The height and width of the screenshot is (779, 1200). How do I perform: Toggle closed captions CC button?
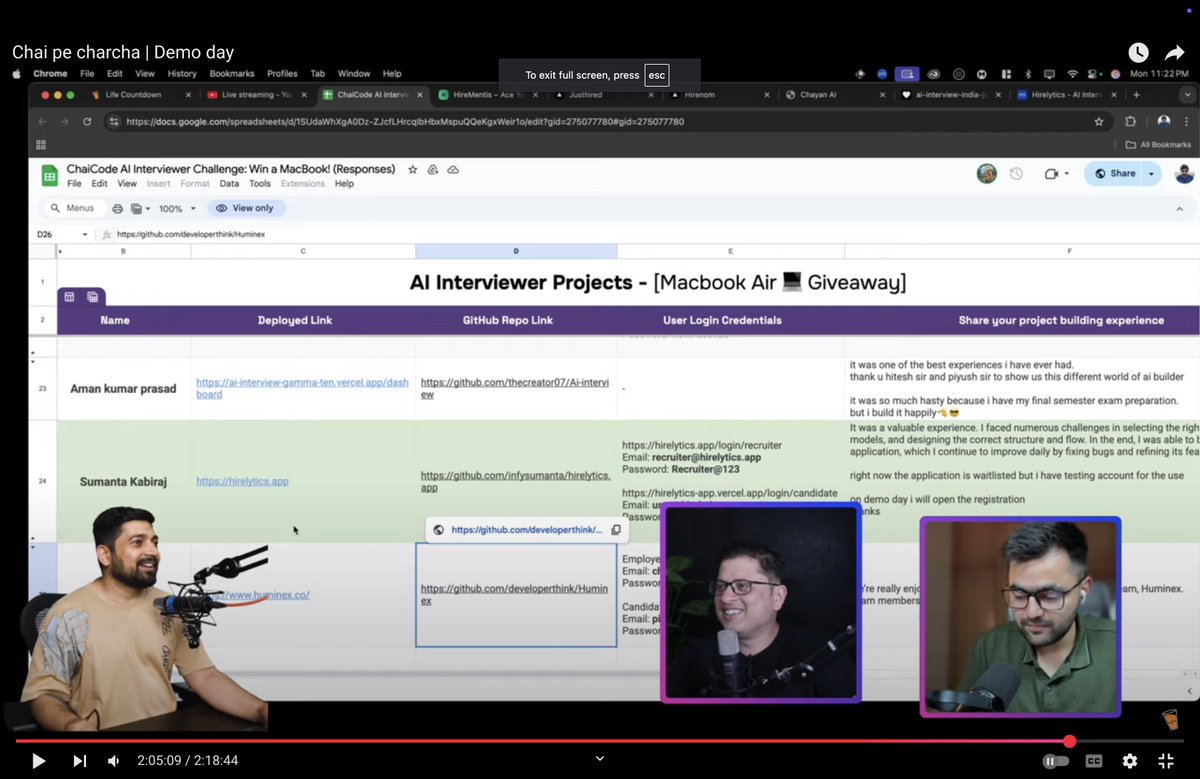pyautogui.click(x=1094, y=761)
